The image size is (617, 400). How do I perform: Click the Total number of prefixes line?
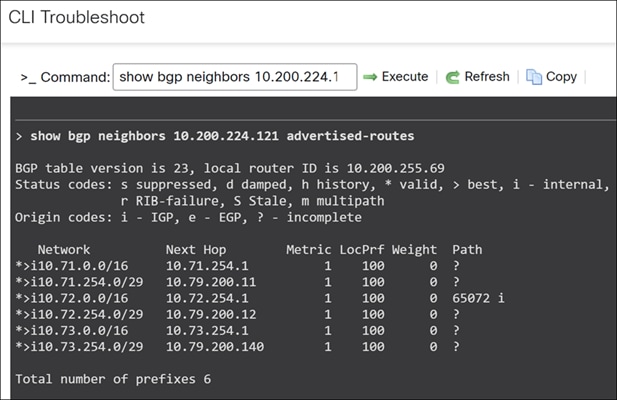click(113, 379)
